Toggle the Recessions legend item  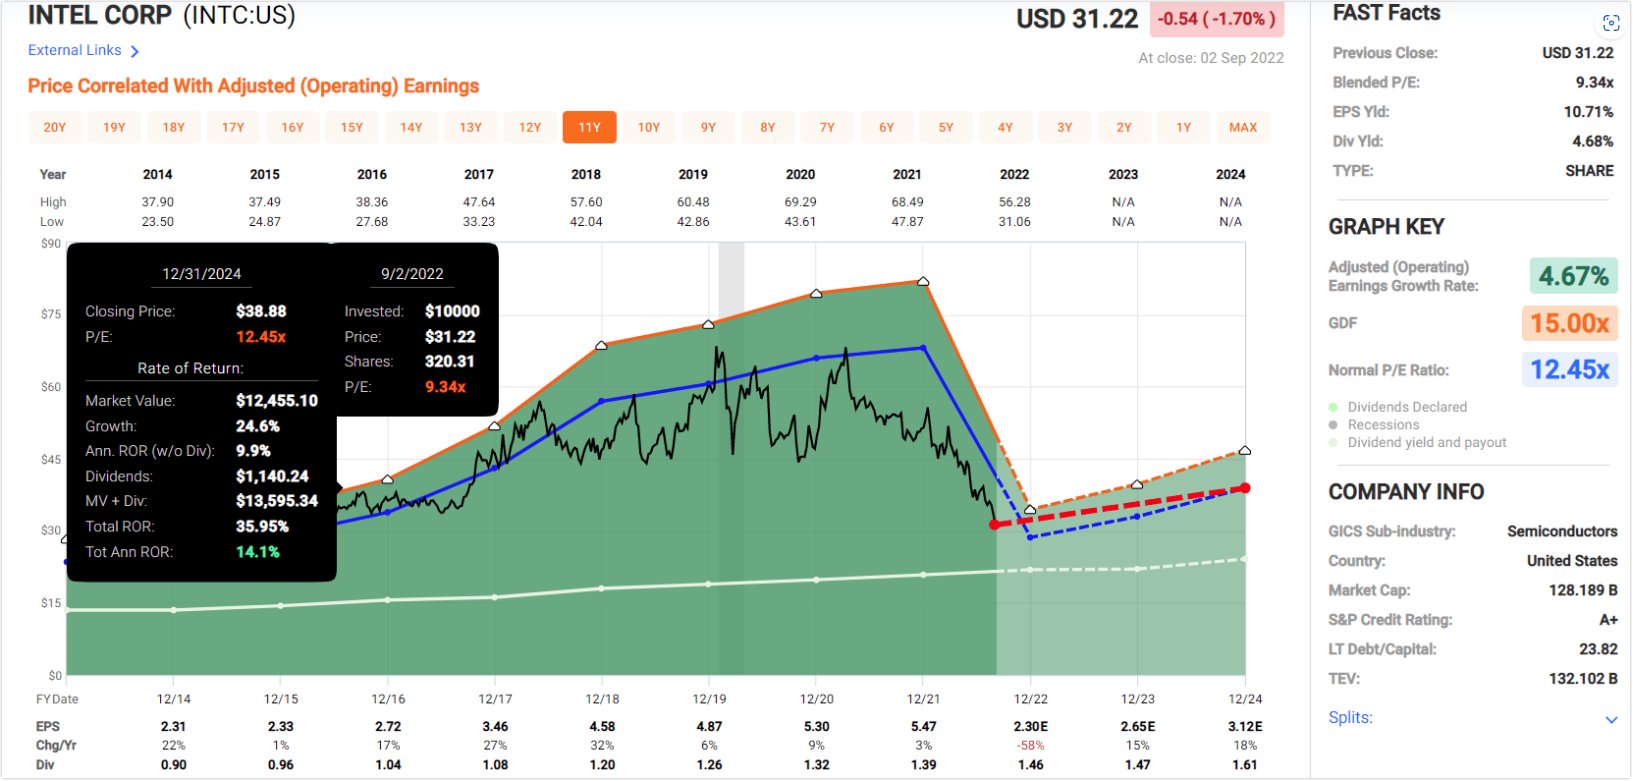point(1373,425)
